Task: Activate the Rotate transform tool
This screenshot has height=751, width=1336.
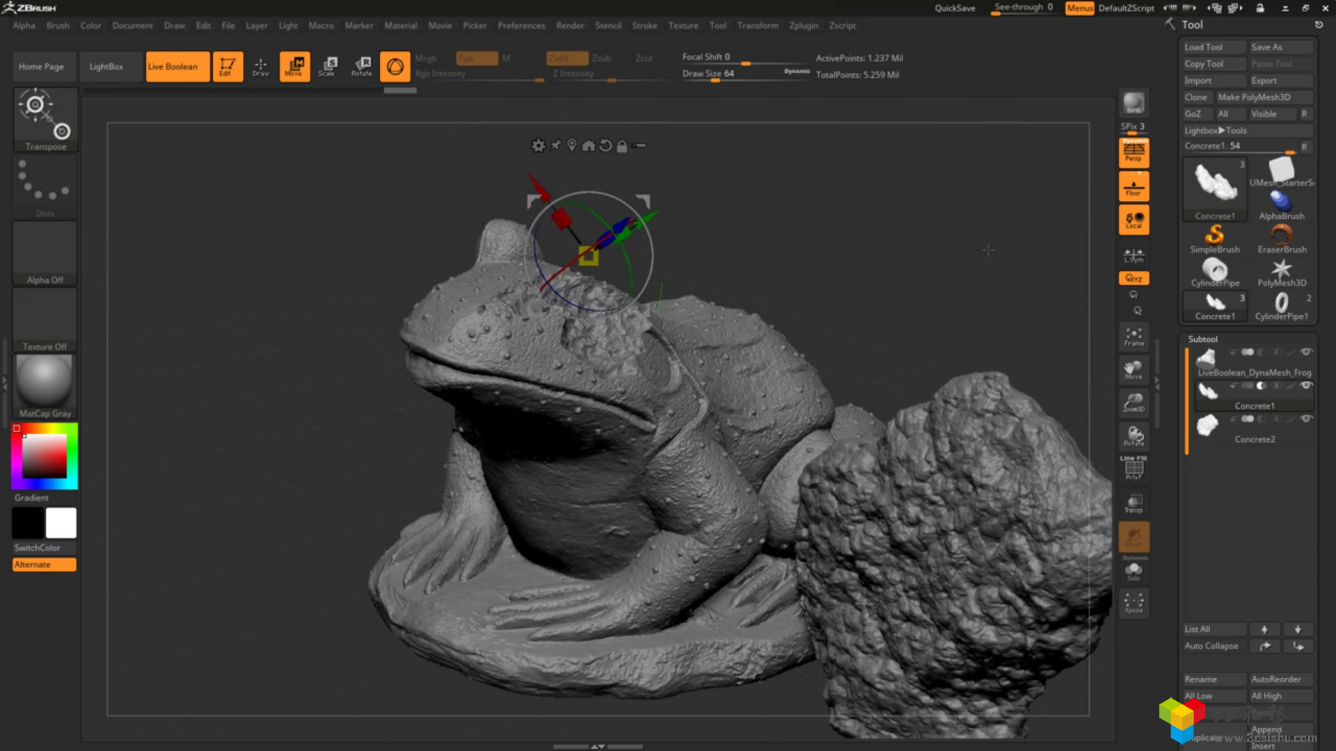Action: pyautogui.click(x=361, y=67)
